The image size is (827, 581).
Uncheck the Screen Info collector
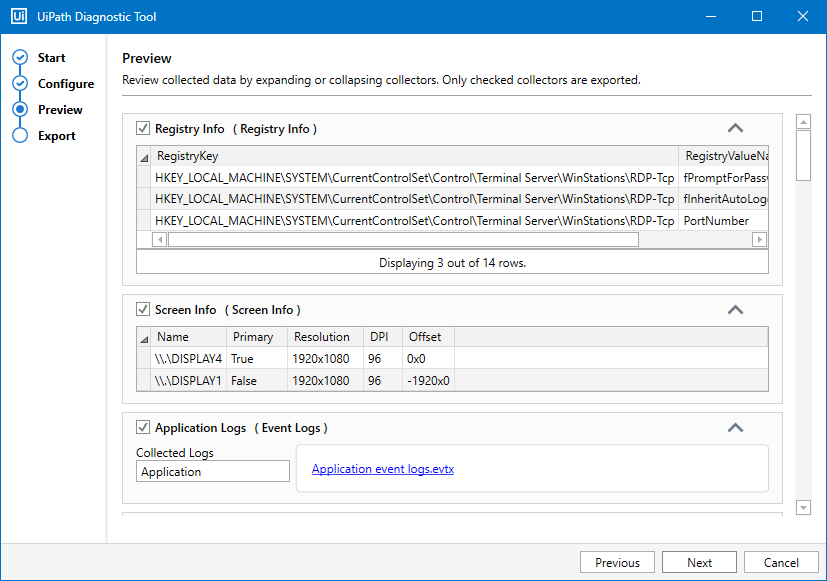coord(143,309)
